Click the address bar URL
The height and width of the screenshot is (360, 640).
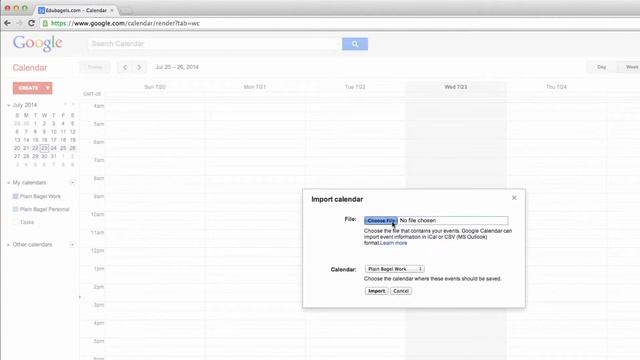pos(126,23)
